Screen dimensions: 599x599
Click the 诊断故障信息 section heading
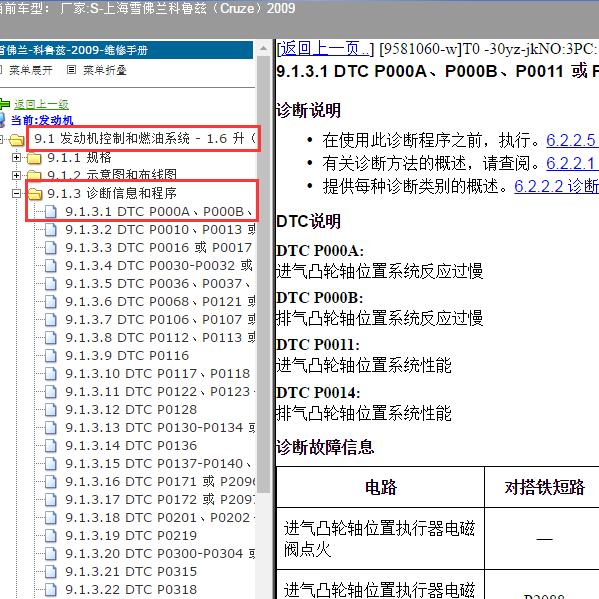(325, 447)
